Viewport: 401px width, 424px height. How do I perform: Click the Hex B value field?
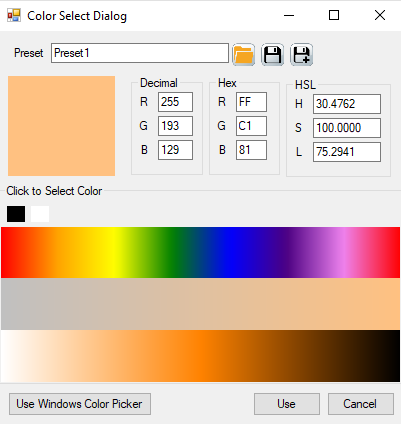tap(251, 150)
